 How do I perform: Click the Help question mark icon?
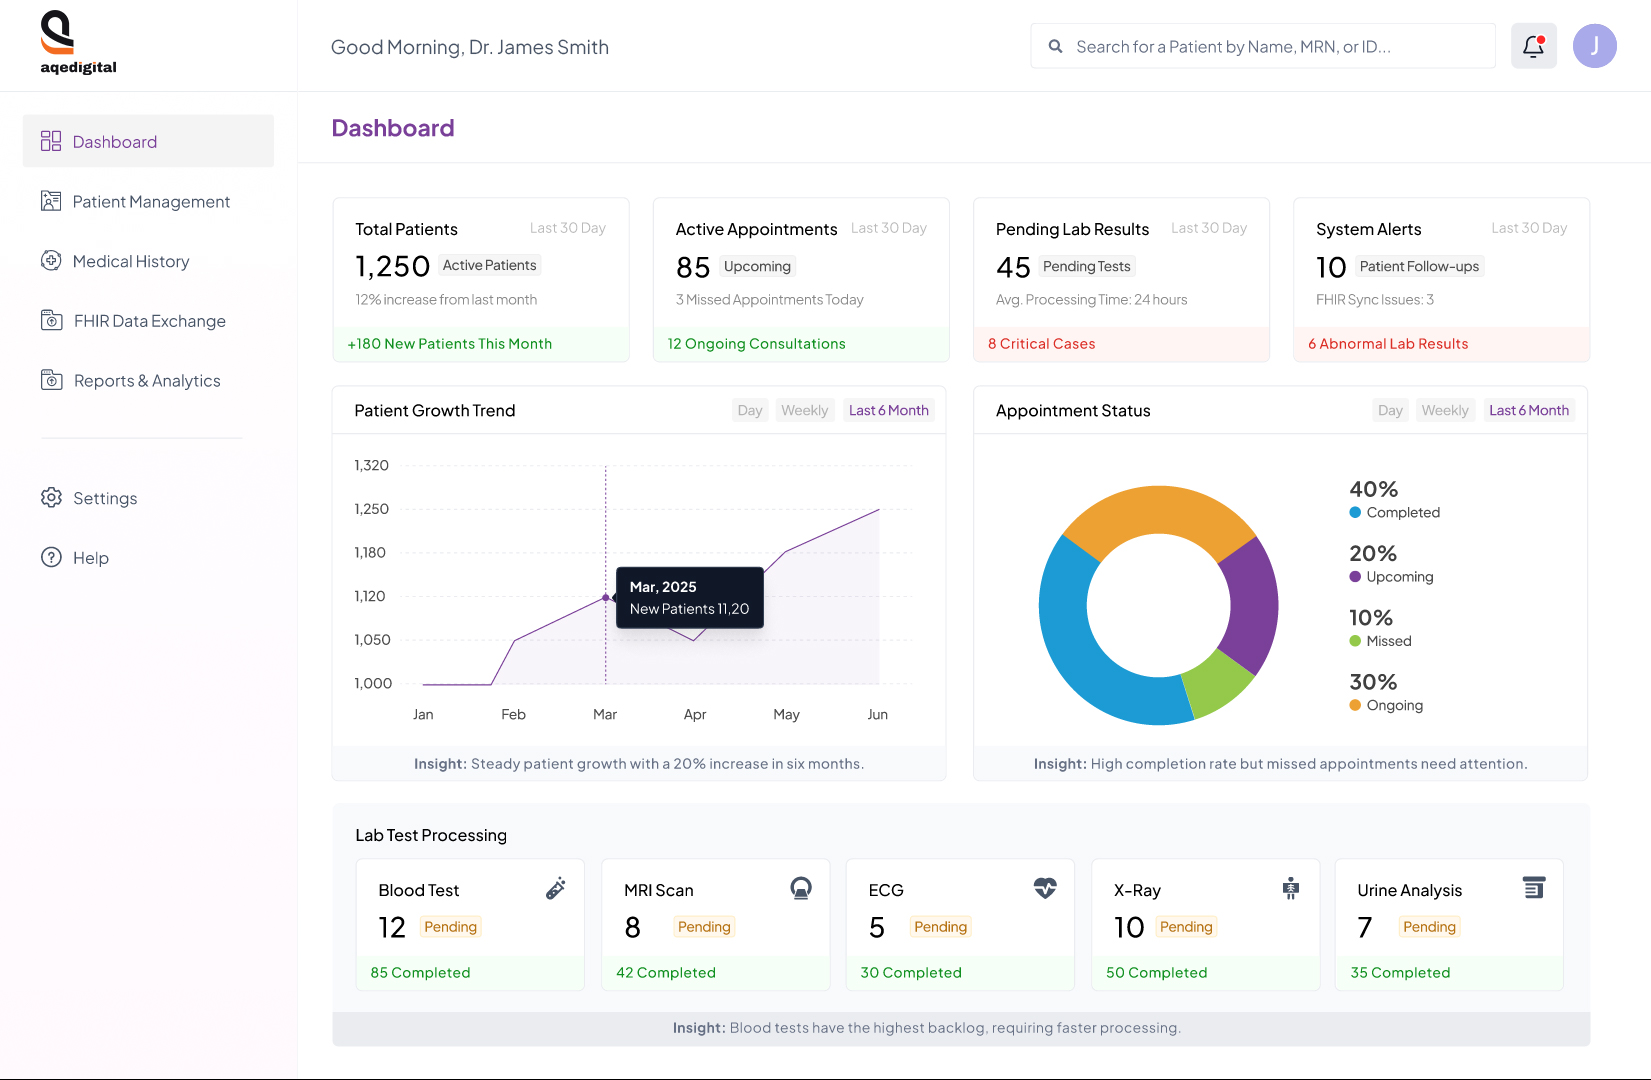coord(51,557)
